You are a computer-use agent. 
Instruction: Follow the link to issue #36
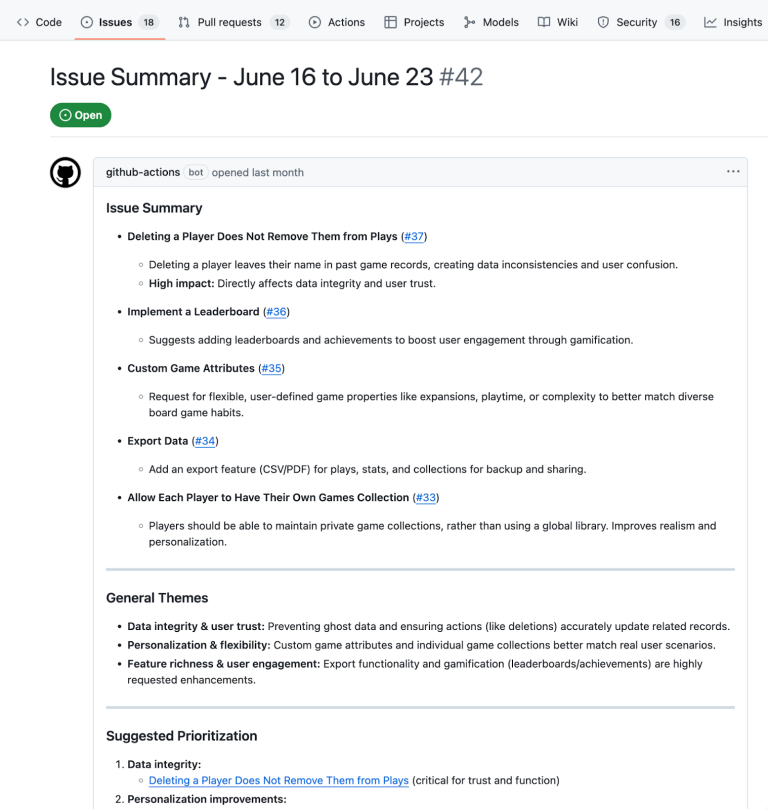(276, 311)
